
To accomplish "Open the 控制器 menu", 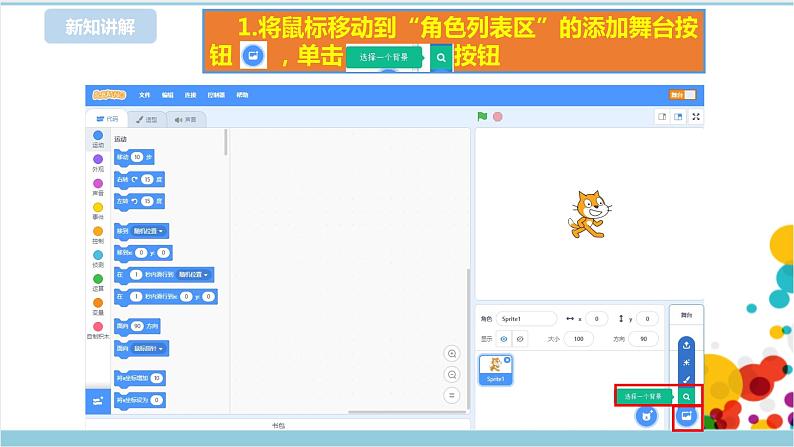I will [x=216, y=95].
